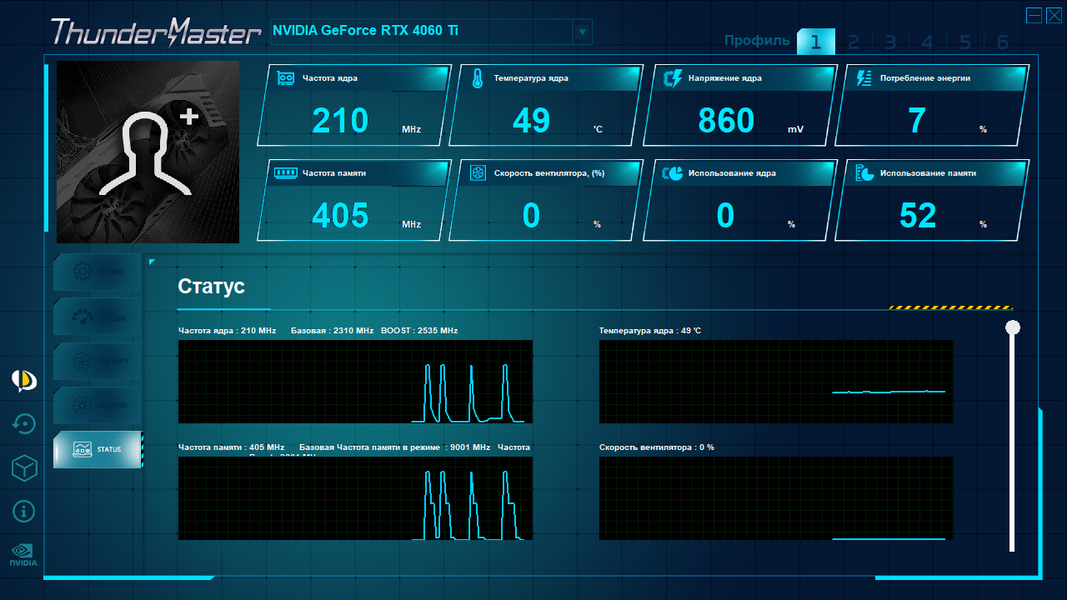The image size is (1067, 600).
Task: Click the small triangle expander above Статус panel
Action: 152,261
